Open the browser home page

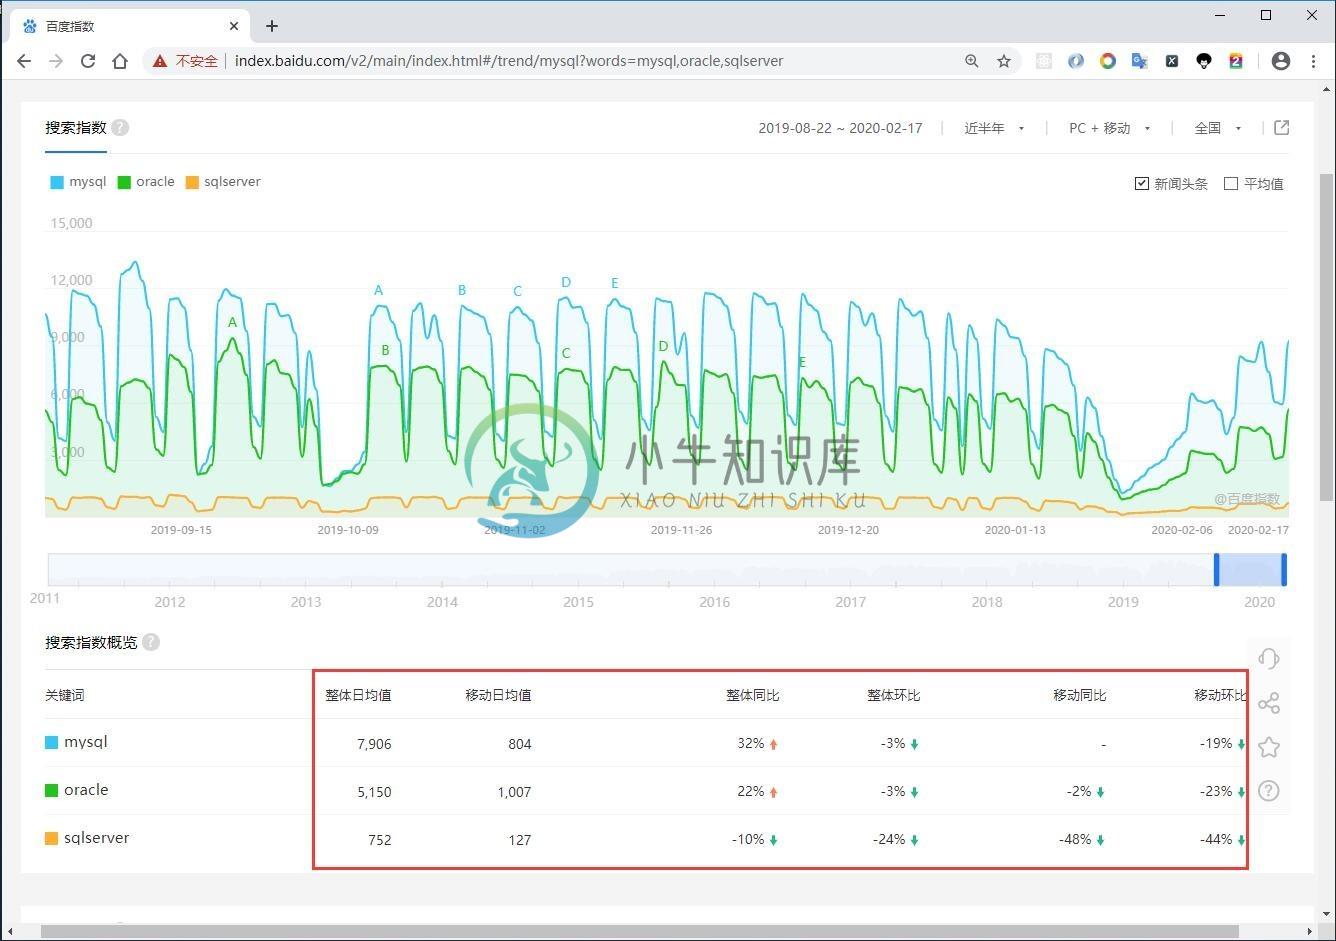[120, 61]
